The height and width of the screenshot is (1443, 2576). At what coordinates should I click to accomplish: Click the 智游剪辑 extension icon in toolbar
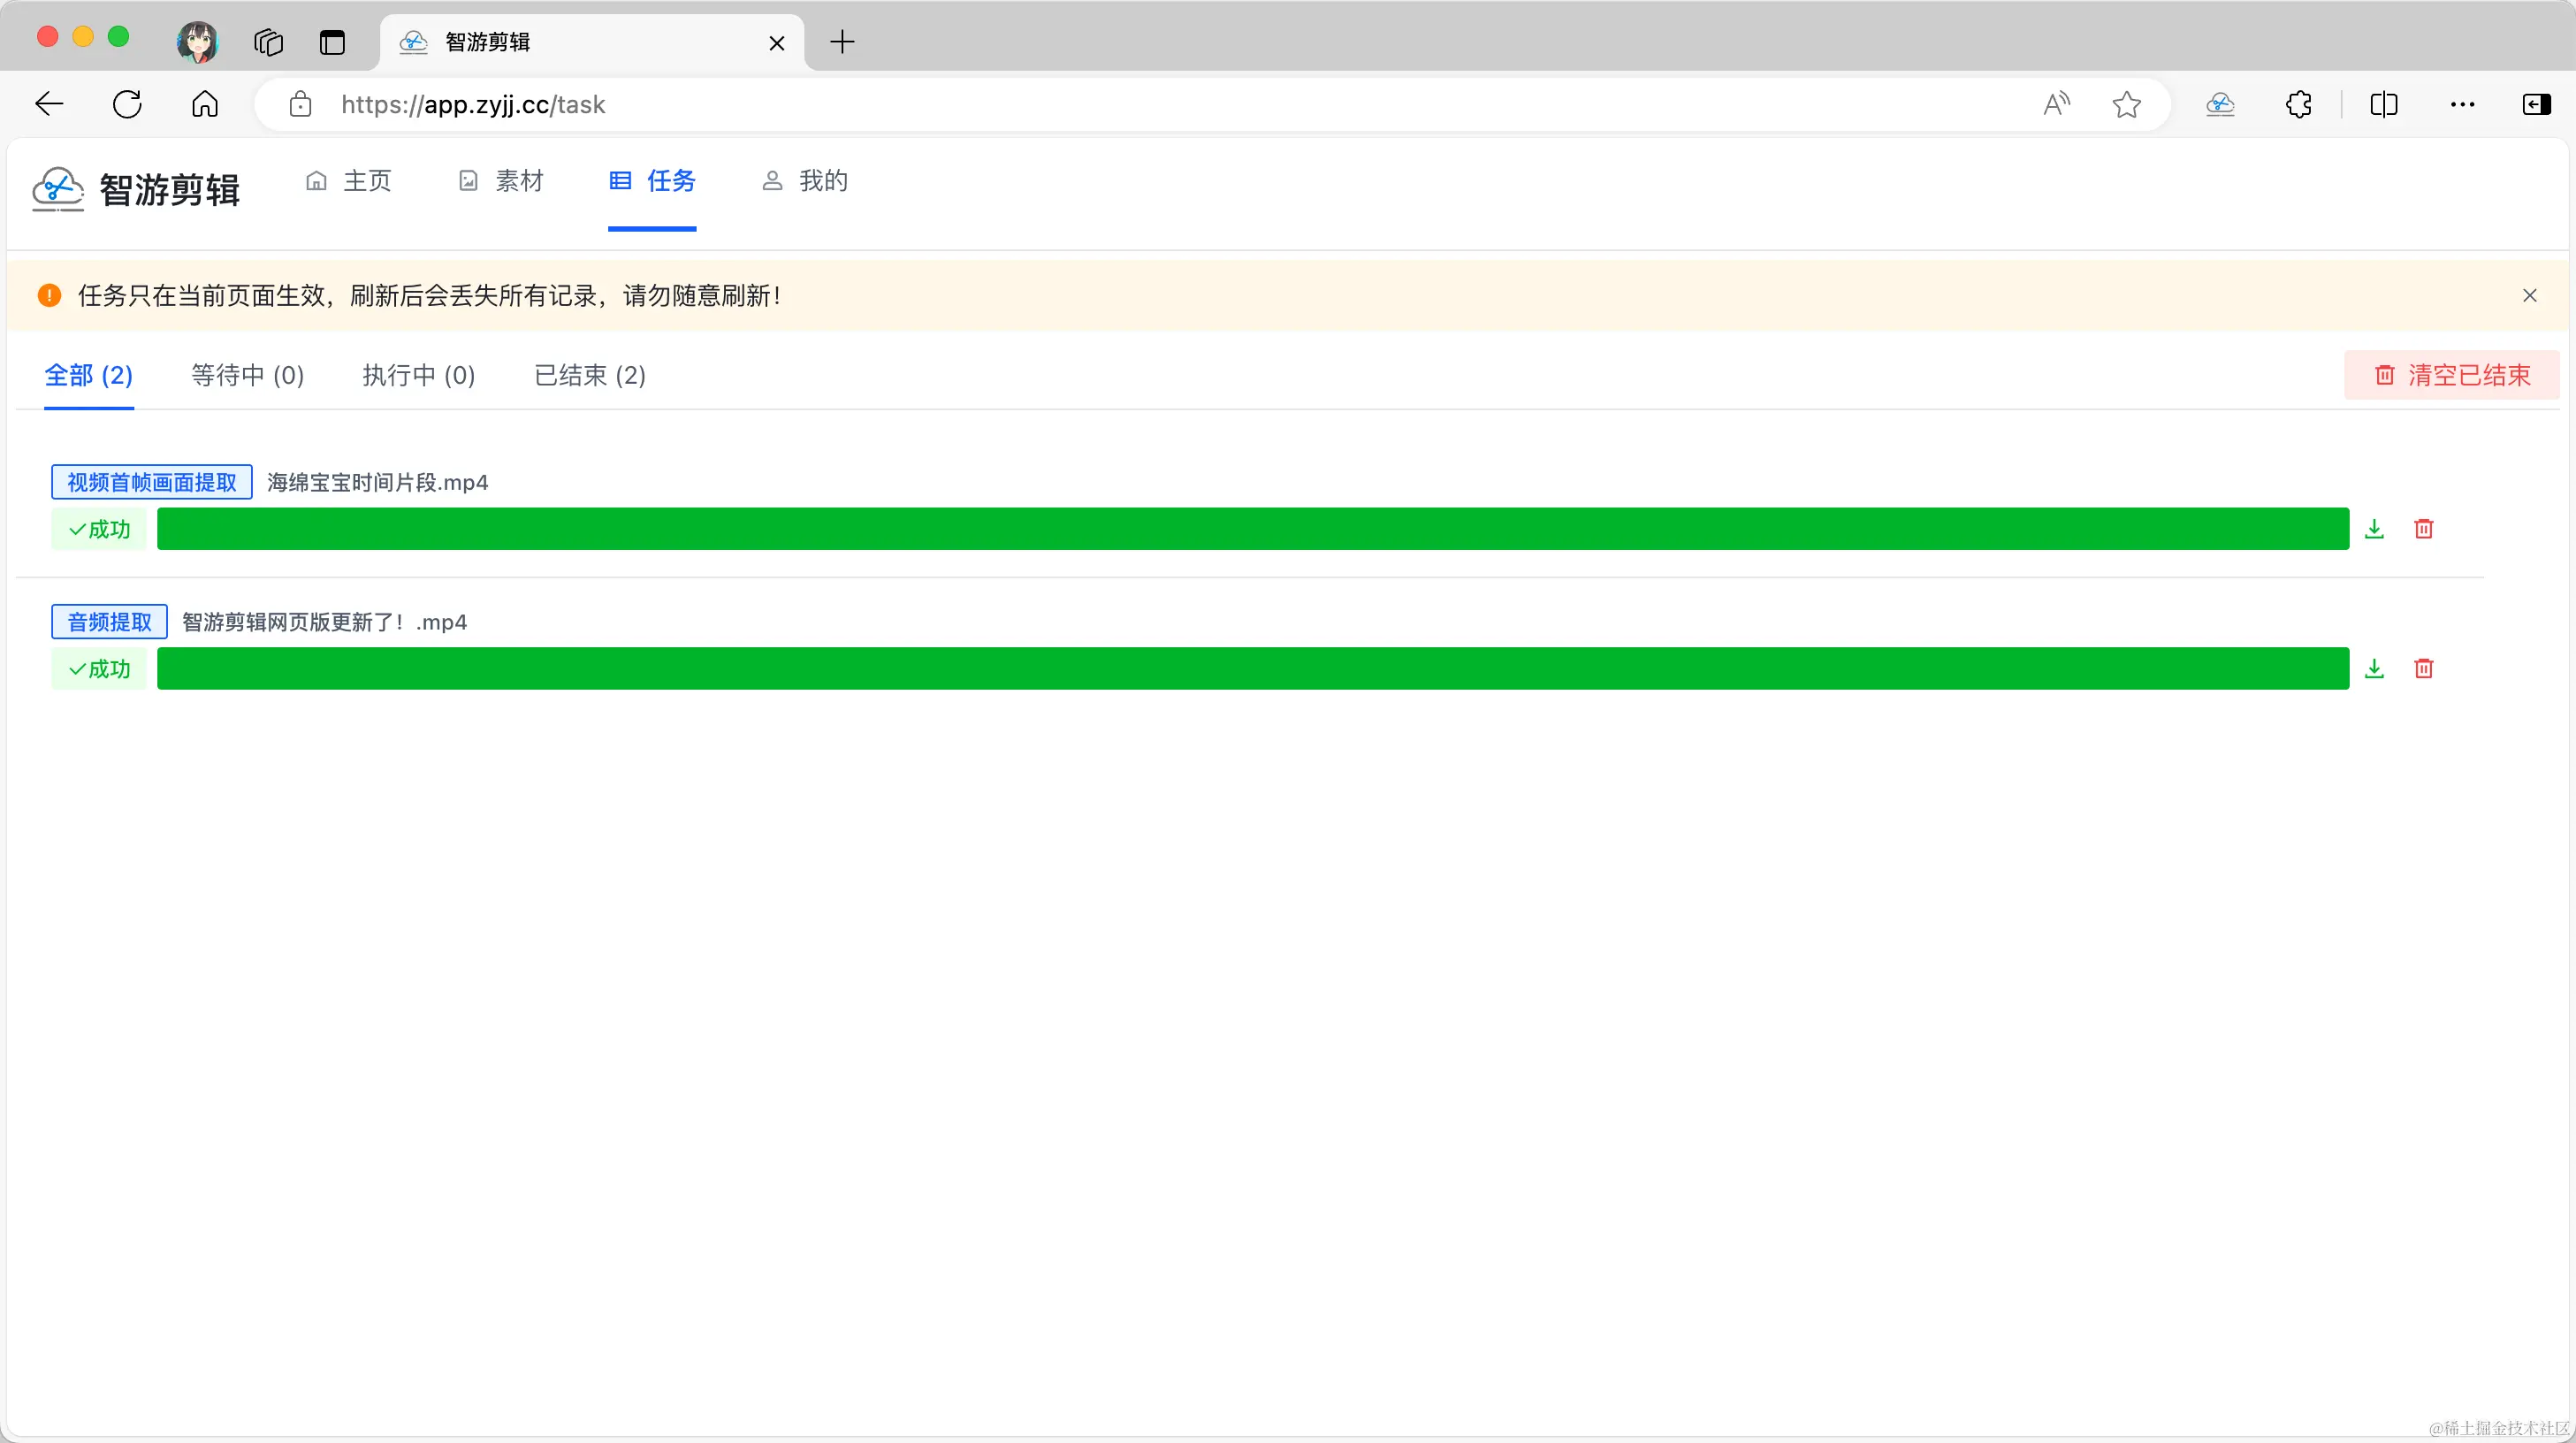(x=2220, y=104)
